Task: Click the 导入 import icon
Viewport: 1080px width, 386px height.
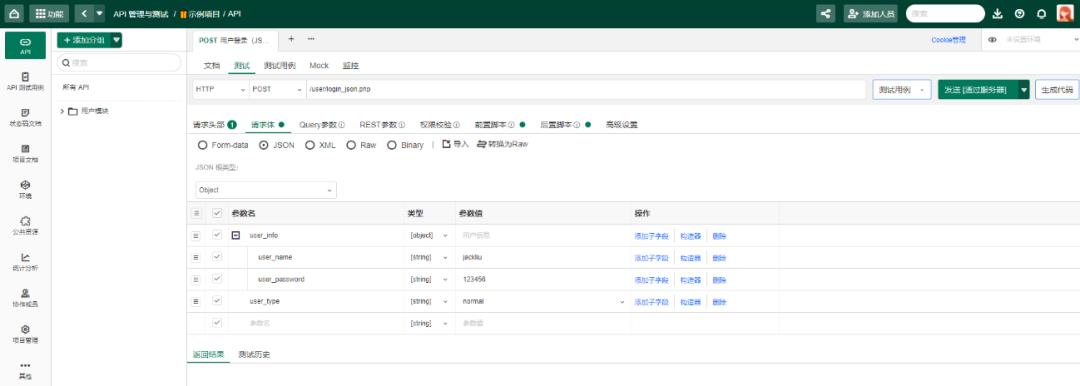Action: [455, 144]
